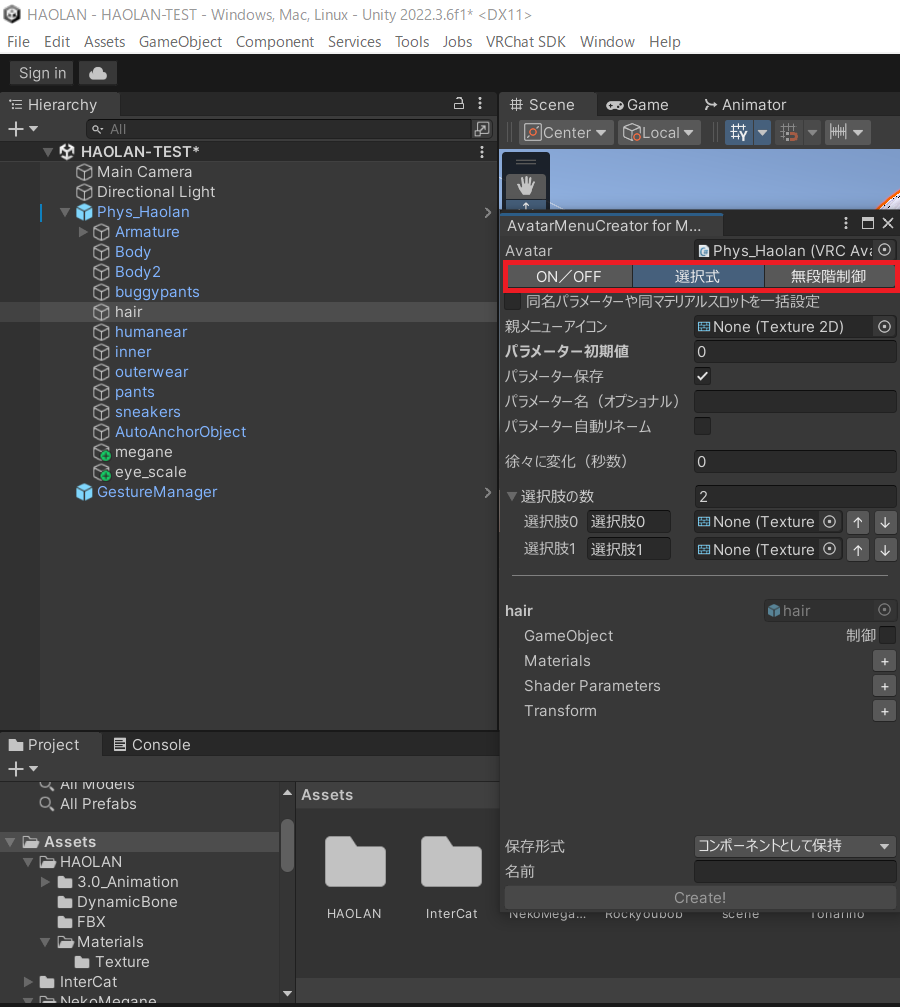Open the Local rotation dropdown
The width and height of the screenshot is (900, 1007).
(660, 132)
